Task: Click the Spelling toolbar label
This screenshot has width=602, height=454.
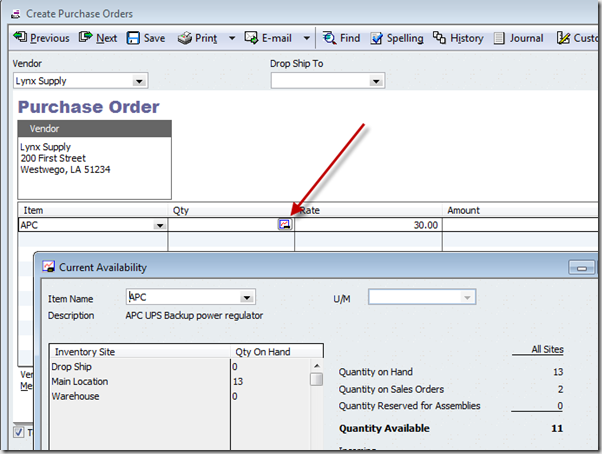Action: pyautogui.click(x=405, y=38)
